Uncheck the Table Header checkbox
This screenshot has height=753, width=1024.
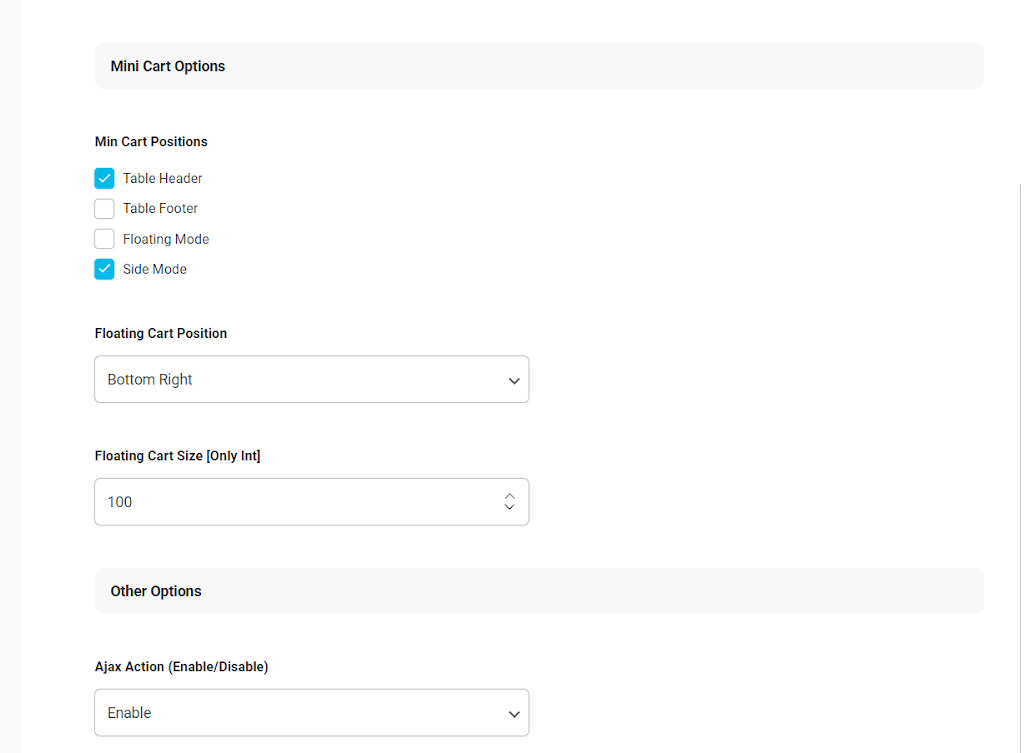[104, 179]
